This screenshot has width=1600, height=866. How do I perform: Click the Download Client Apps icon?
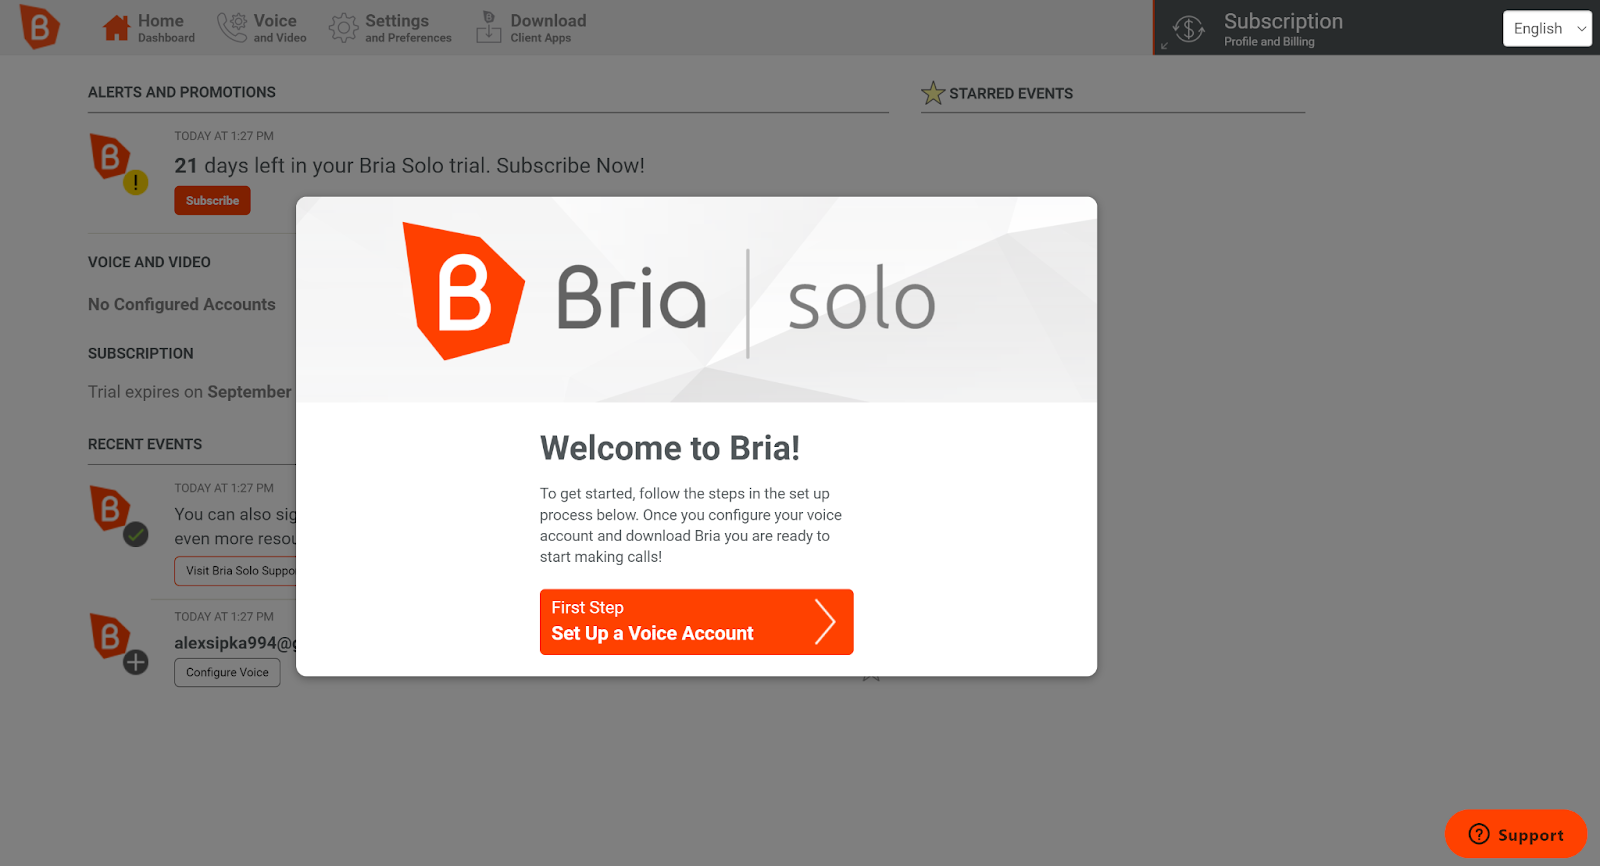point(489,28)
